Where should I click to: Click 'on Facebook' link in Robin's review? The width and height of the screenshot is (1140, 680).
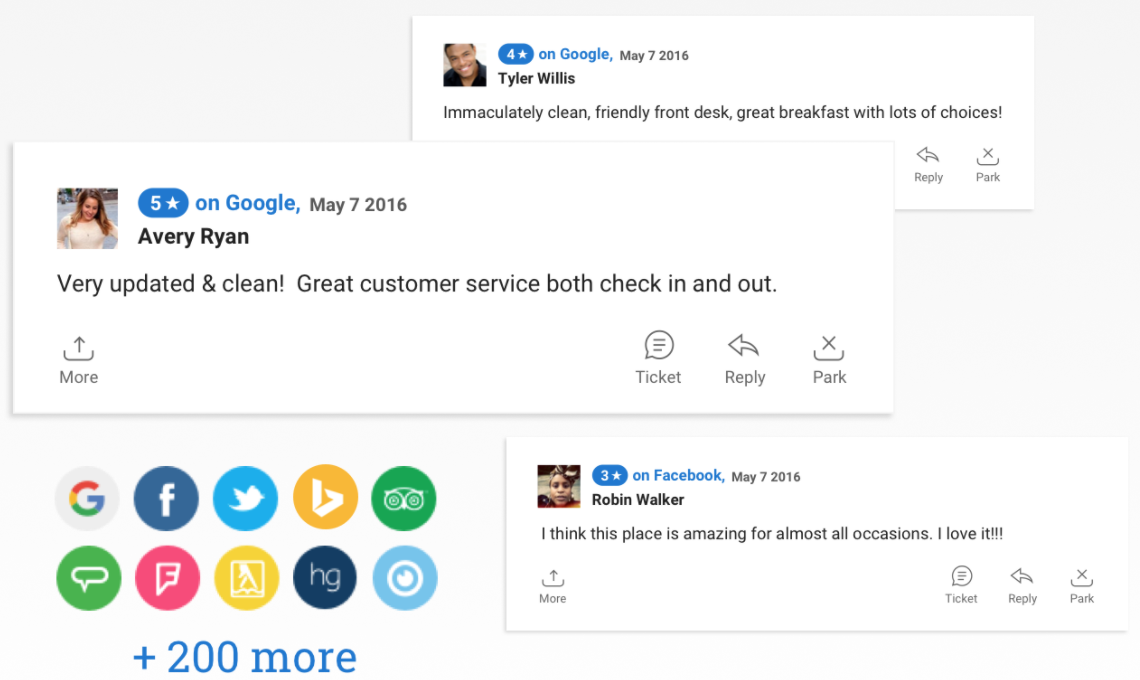click(x=678, y=476)
